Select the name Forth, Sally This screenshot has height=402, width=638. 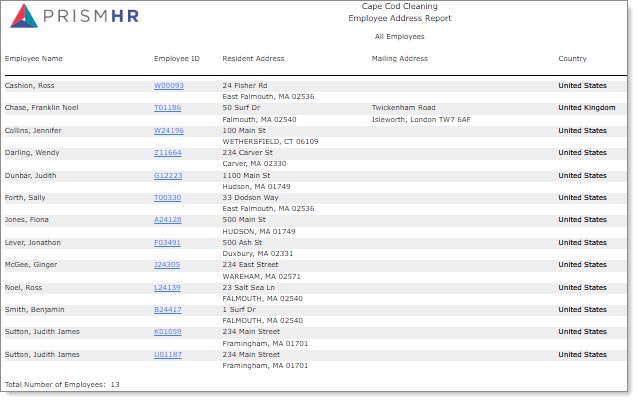click(x=25, y=198)
